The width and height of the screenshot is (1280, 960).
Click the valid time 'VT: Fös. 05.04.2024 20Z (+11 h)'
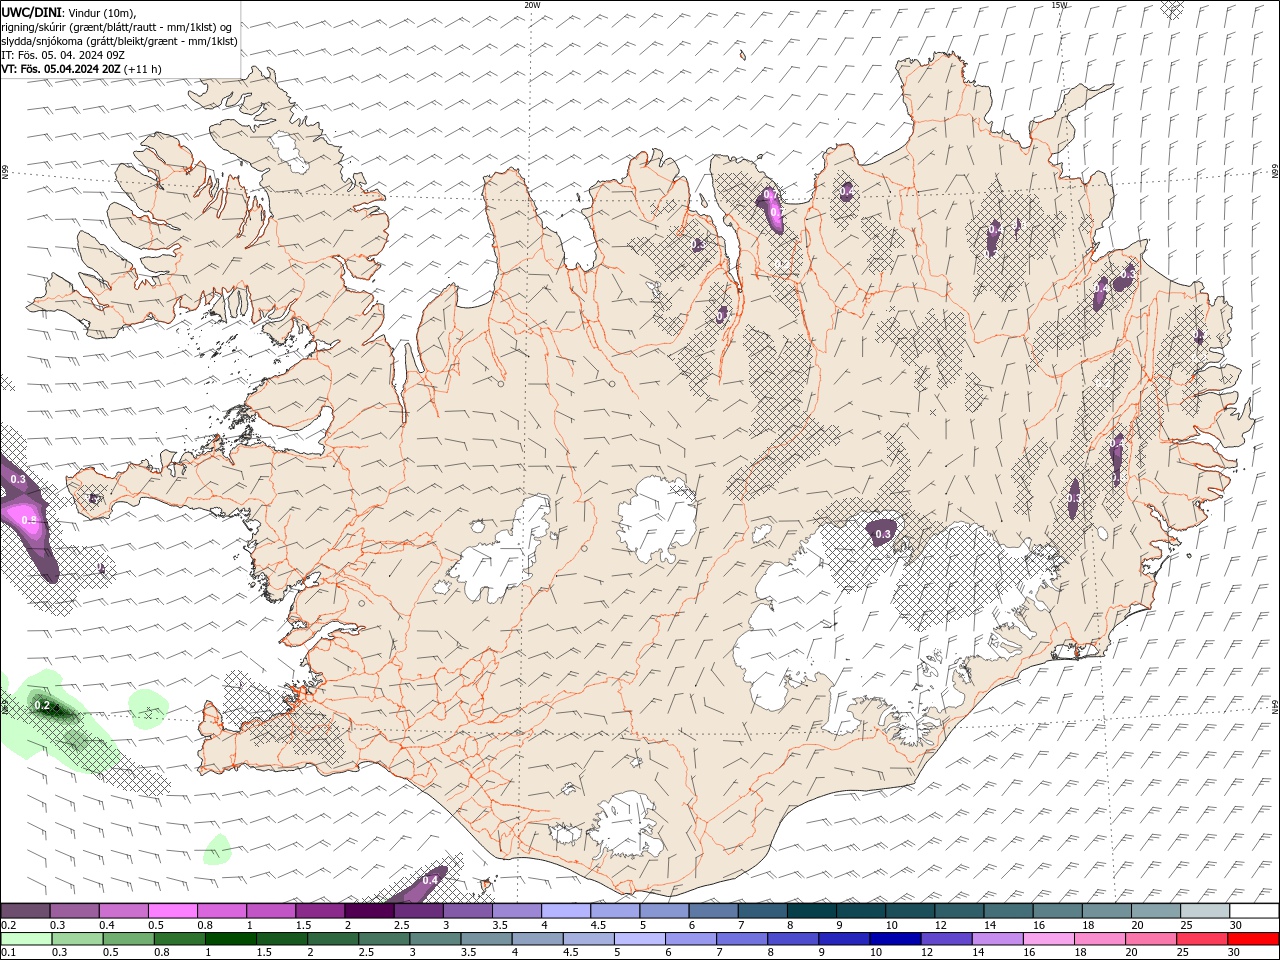(x=81, y=69)
